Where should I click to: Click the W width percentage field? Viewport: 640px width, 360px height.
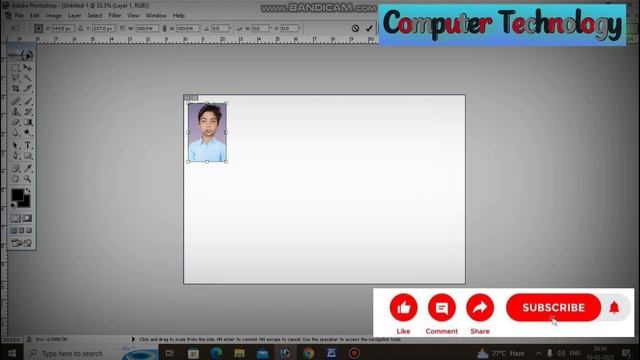[x=147, y=28]
